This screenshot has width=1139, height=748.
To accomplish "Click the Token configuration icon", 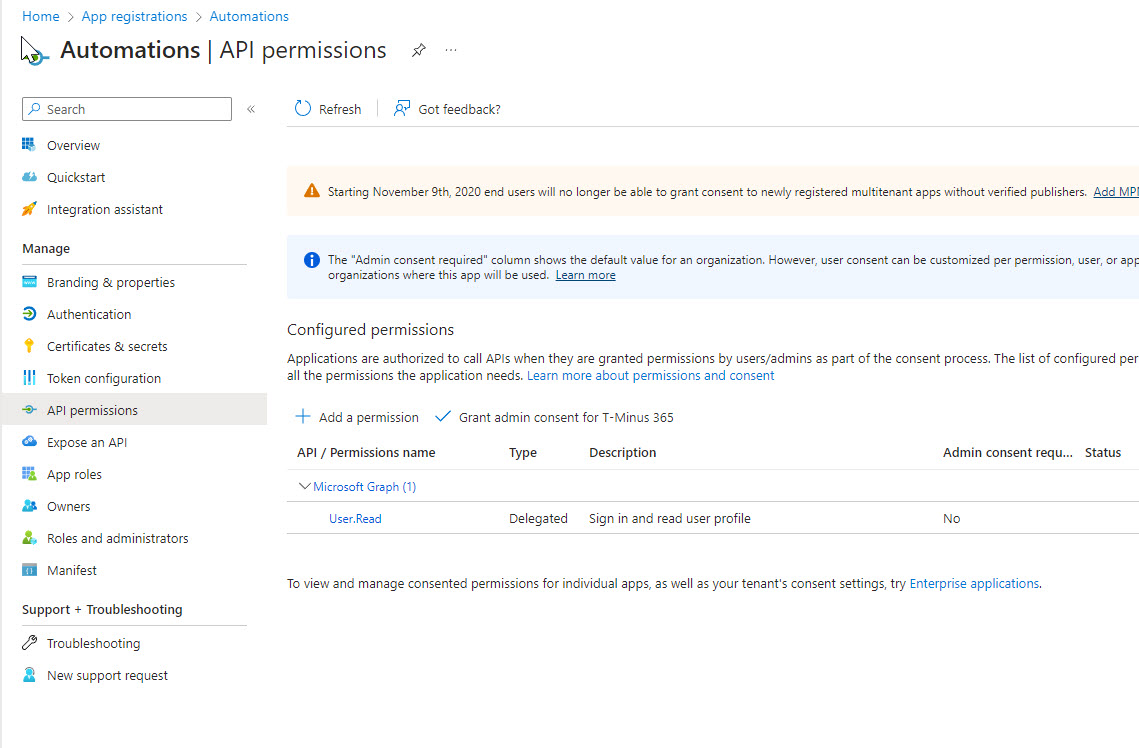I will (x=29, y=378).
